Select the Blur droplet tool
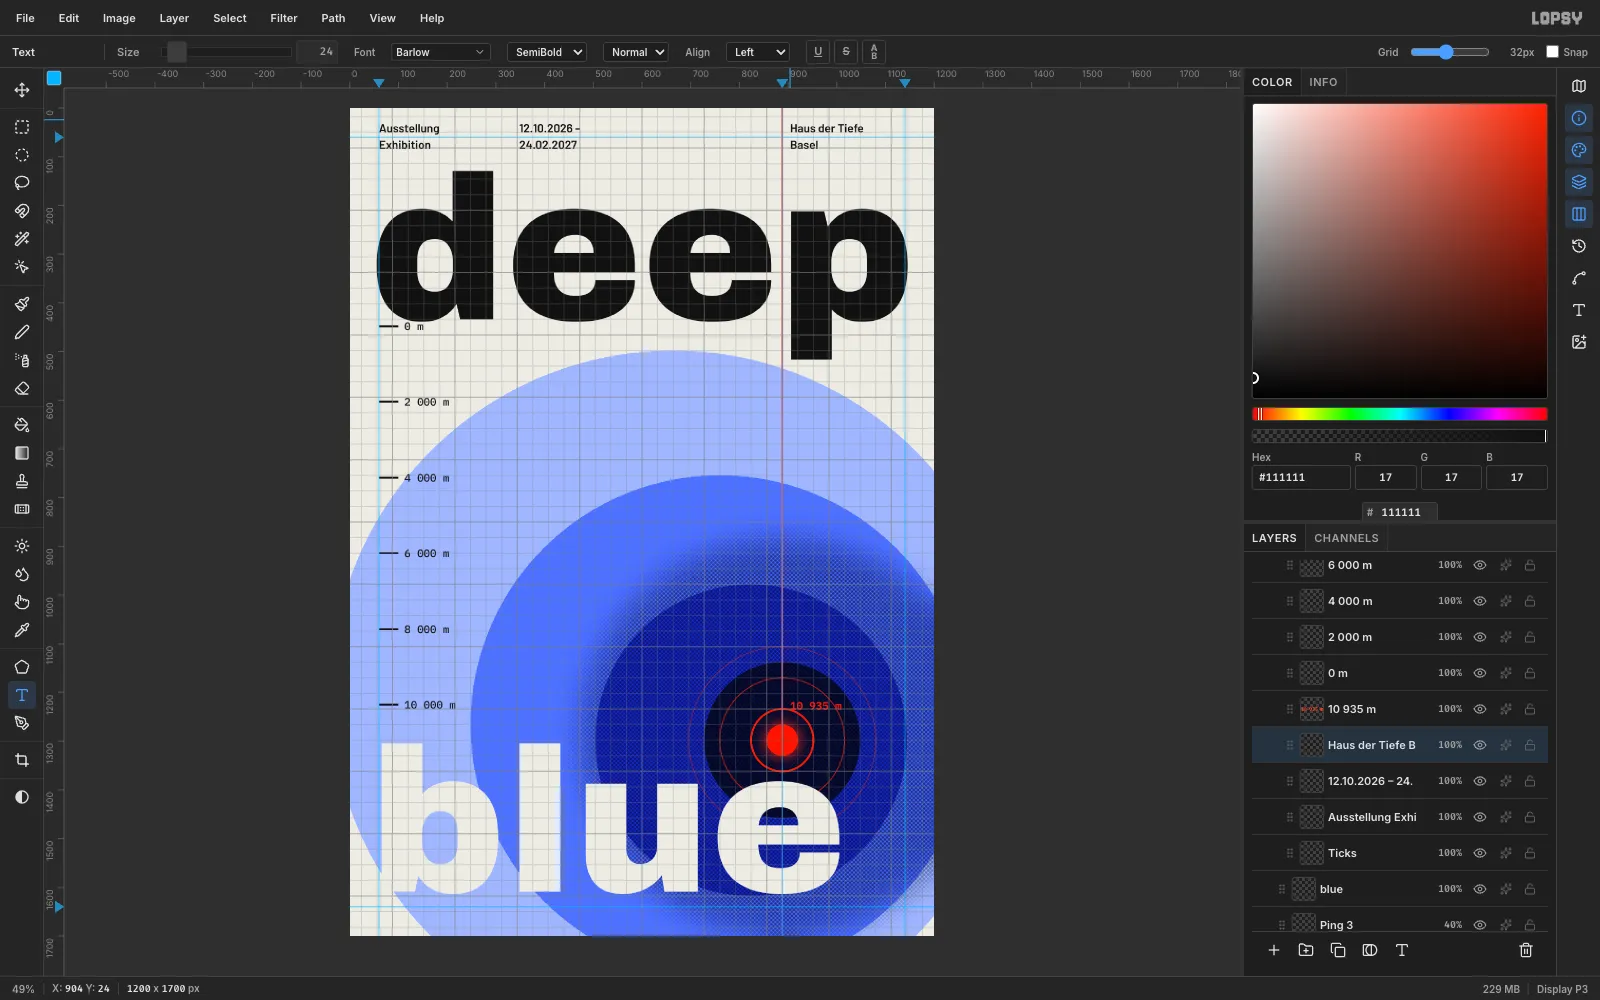Viewport: 1600px width, 1000px height. (22, 574)
